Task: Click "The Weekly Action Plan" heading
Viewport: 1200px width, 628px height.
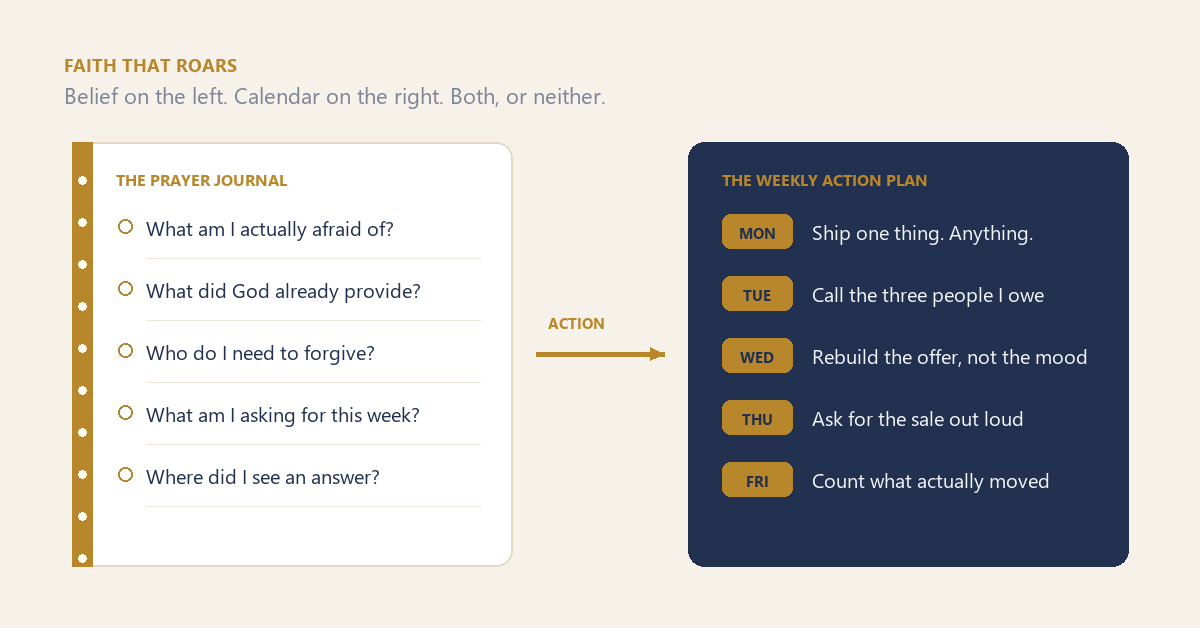Action: tap(824, 181)
